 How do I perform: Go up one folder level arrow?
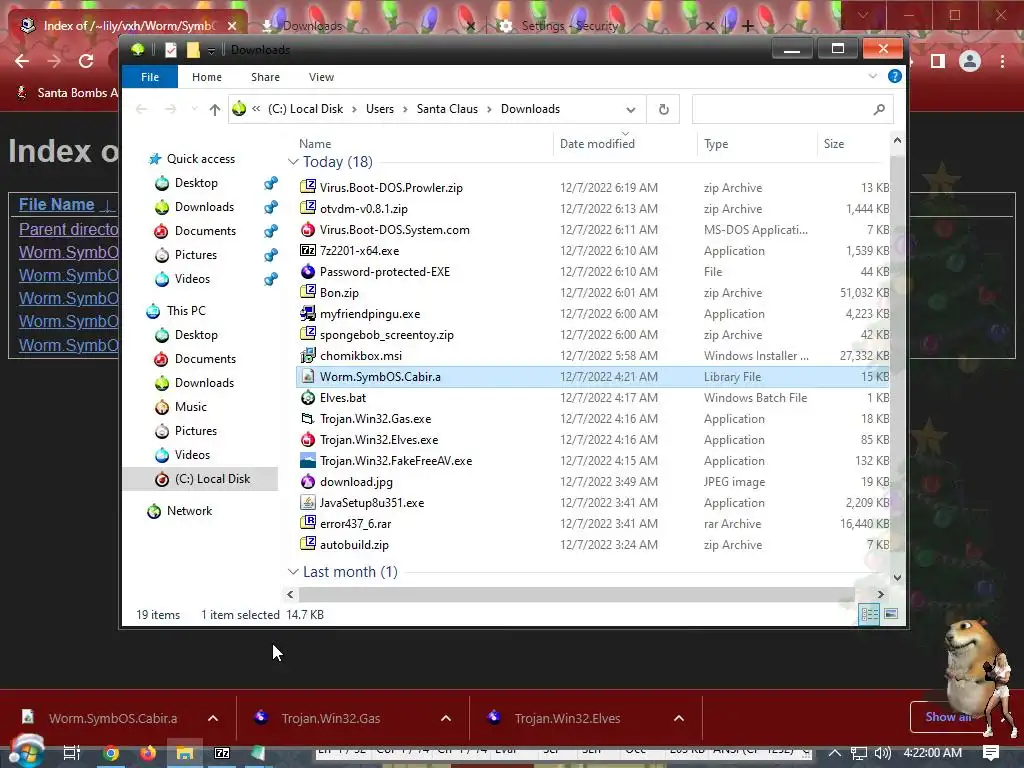click(215, 110)
